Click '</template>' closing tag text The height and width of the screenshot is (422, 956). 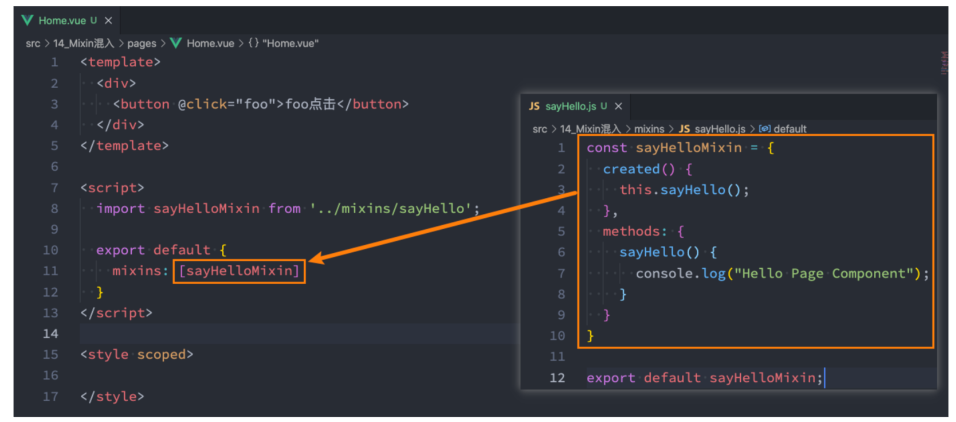124,146
